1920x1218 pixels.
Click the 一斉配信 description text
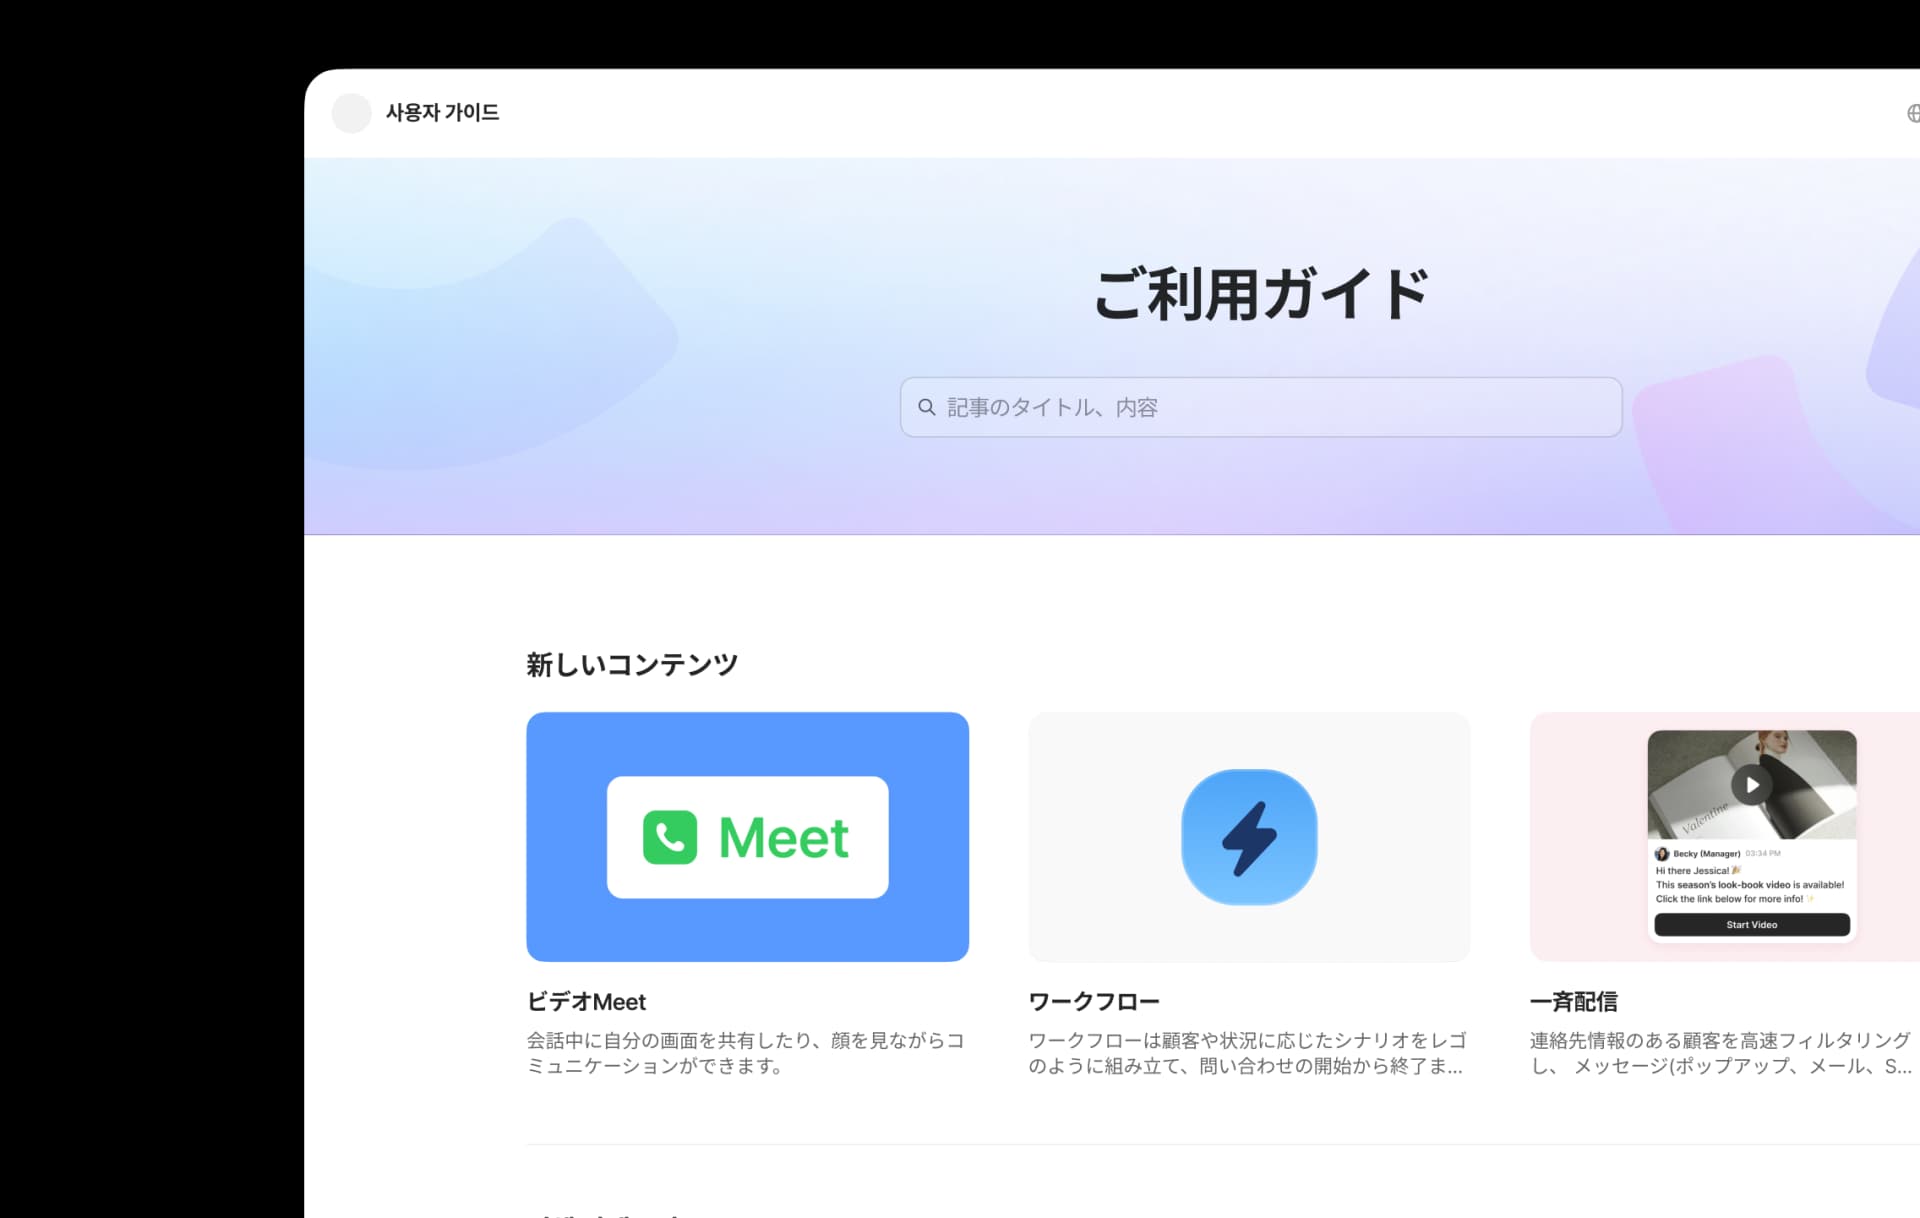[x=1721, y=1053]
